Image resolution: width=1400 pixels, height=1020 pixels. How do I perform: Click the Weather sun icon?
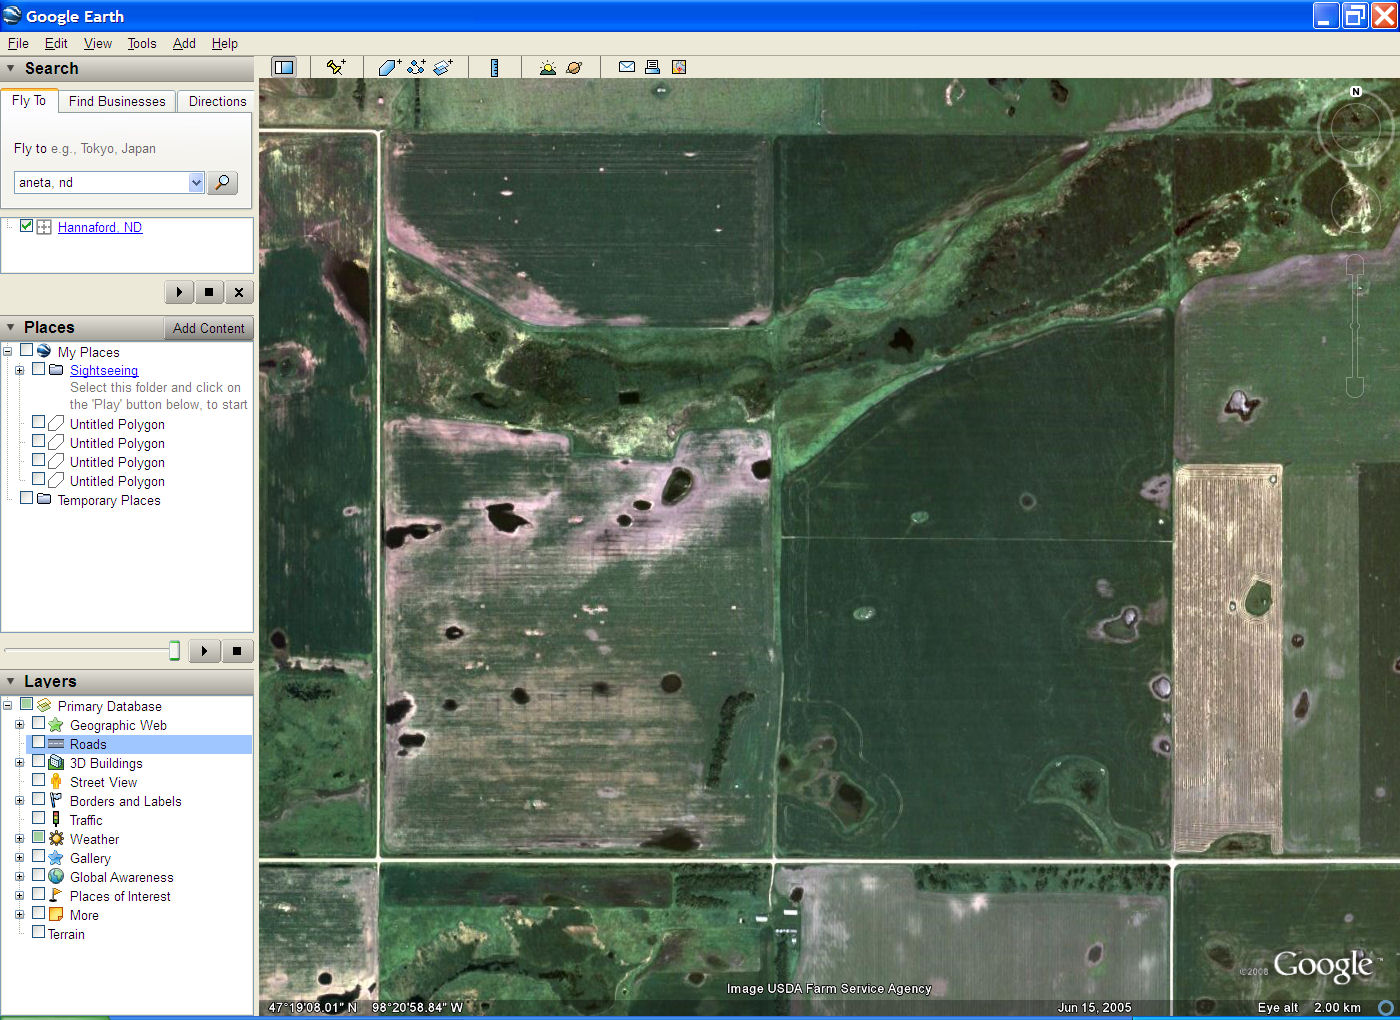click(x=56, y=839)
